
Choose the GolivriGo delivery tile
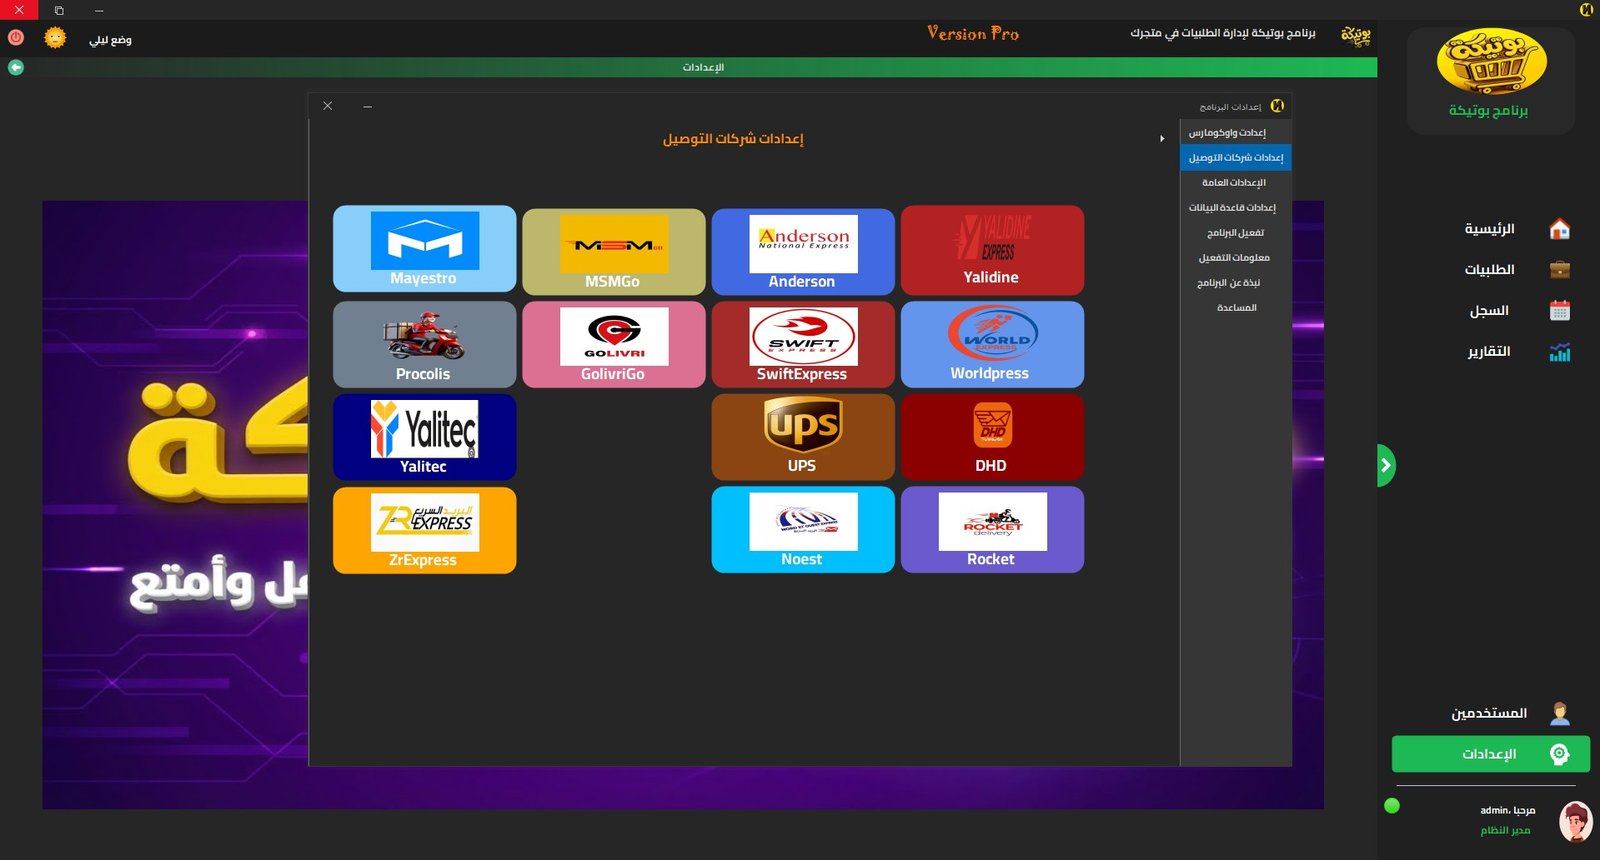click(x=613, y=344)
